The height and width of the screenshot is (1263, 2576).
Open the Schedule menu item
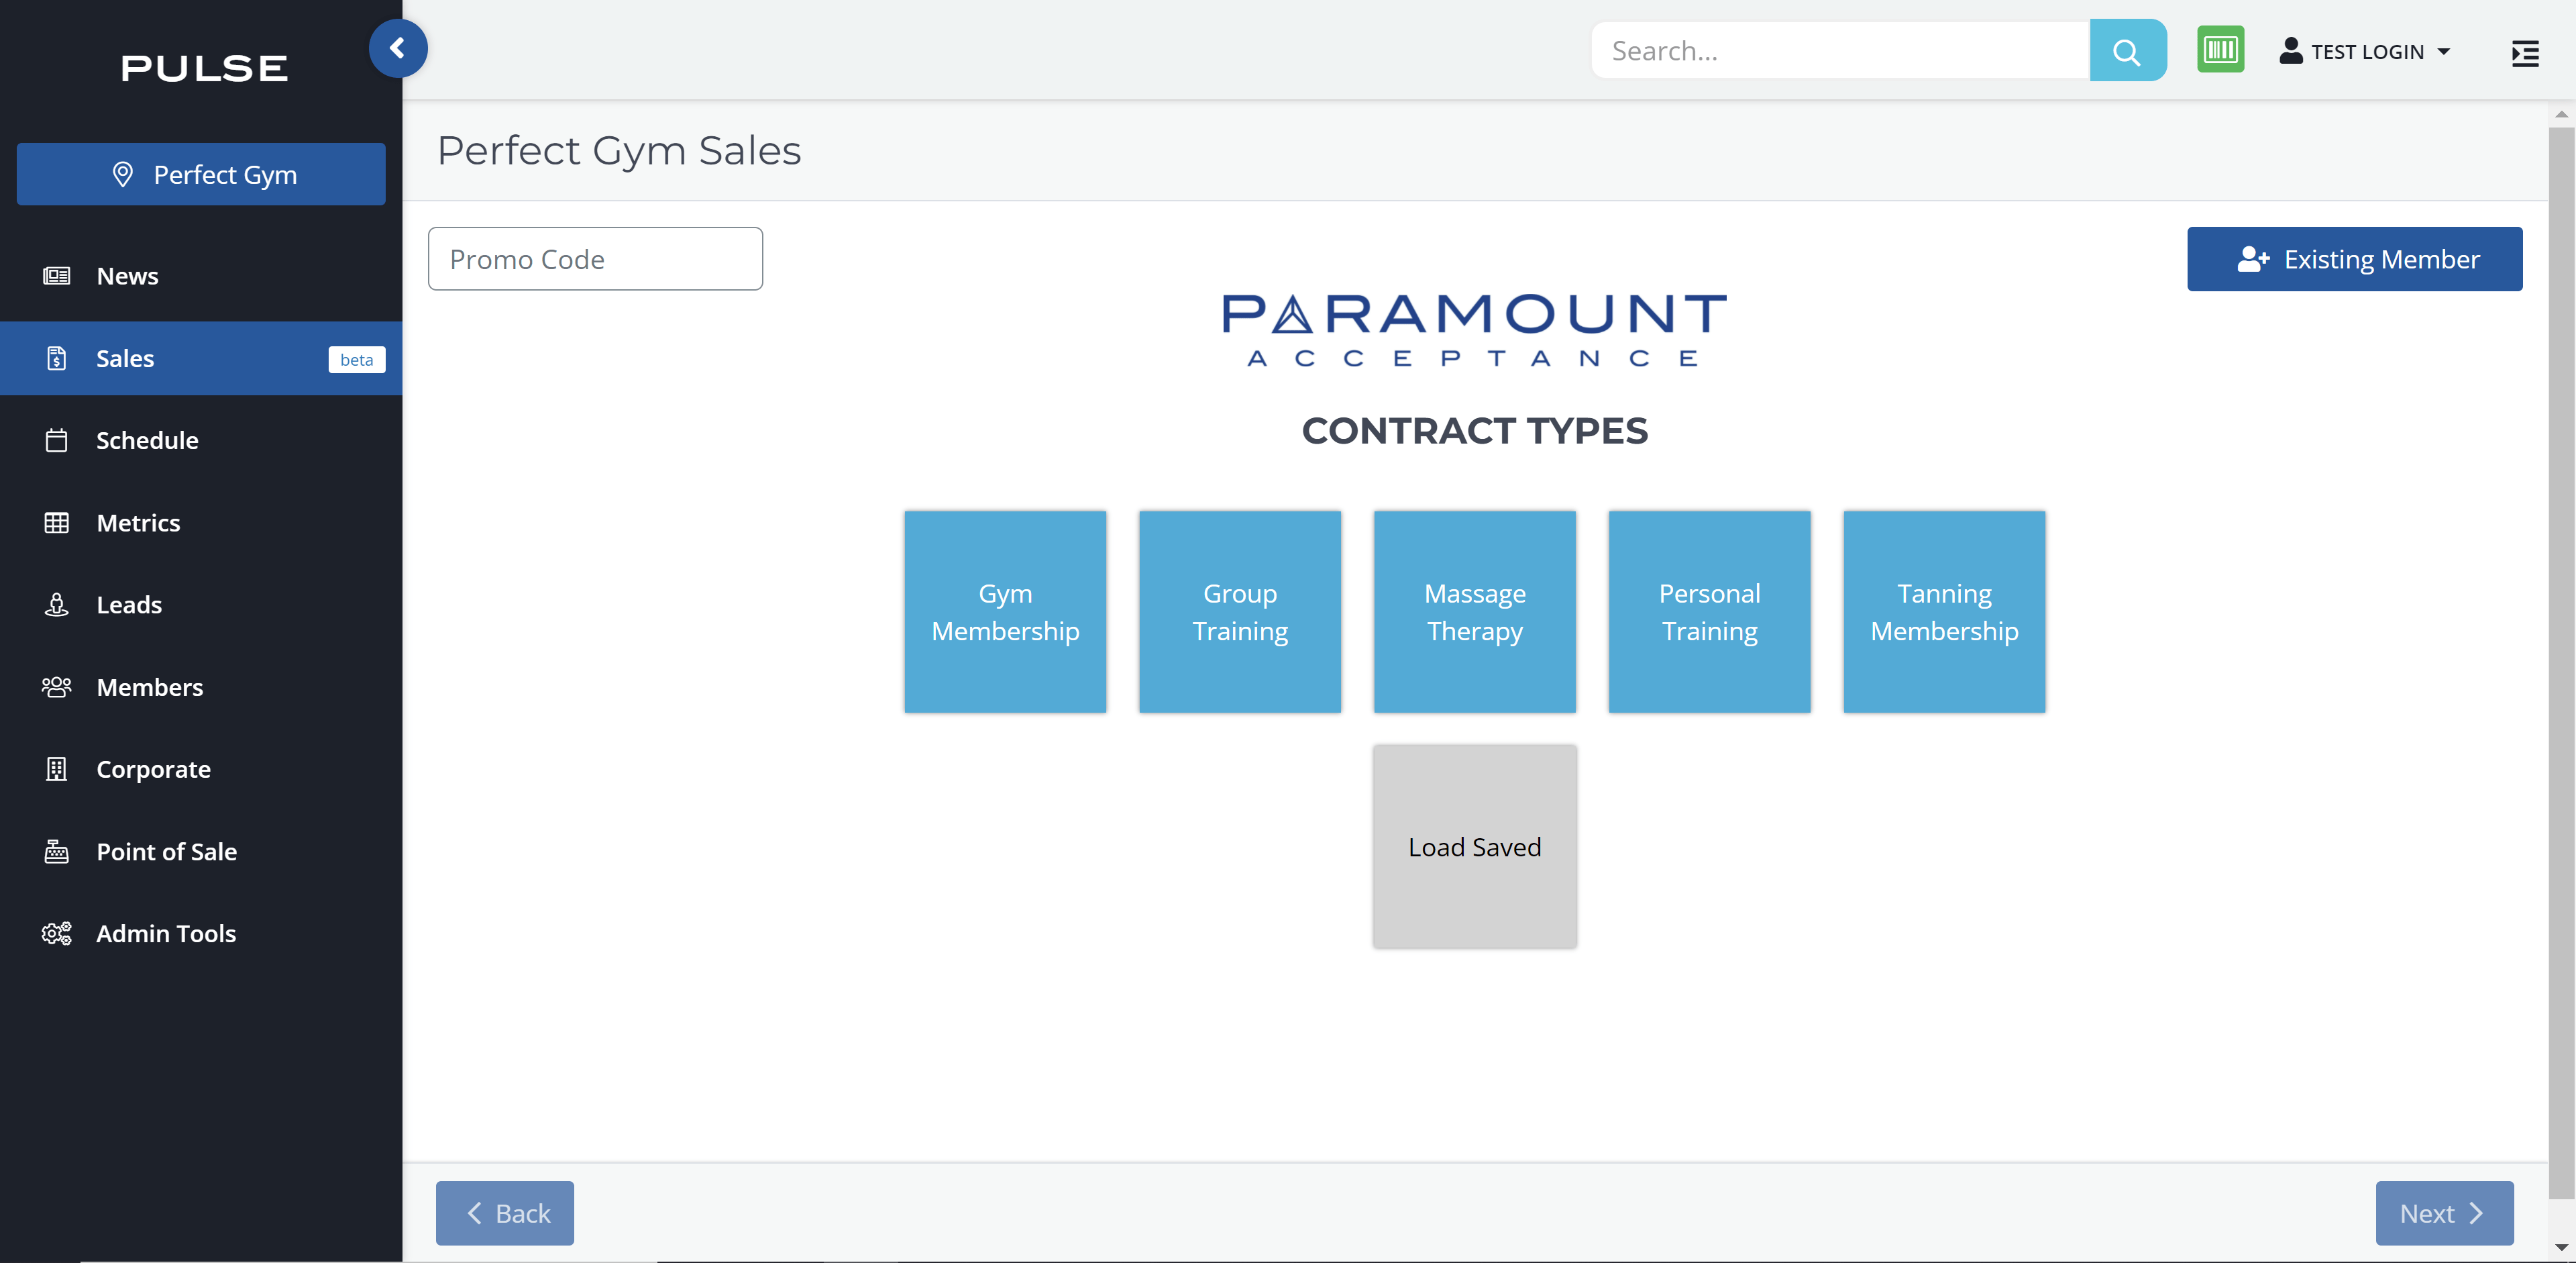201,440
